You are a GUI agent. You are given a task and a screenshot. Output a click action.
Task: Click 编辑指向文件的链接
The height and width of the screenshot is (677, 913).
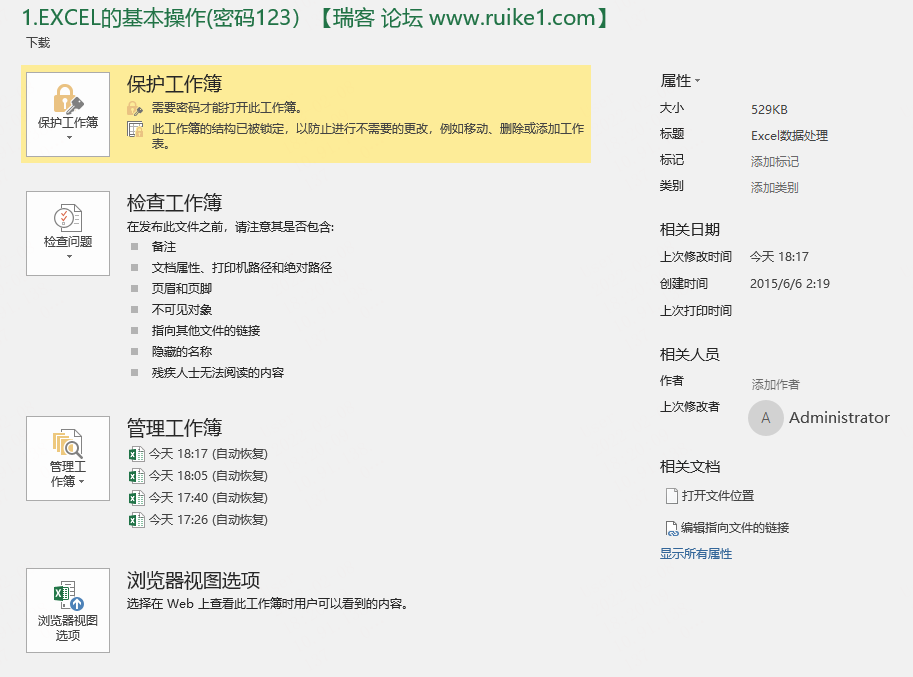pyautogui.click(x=735, y=528)
